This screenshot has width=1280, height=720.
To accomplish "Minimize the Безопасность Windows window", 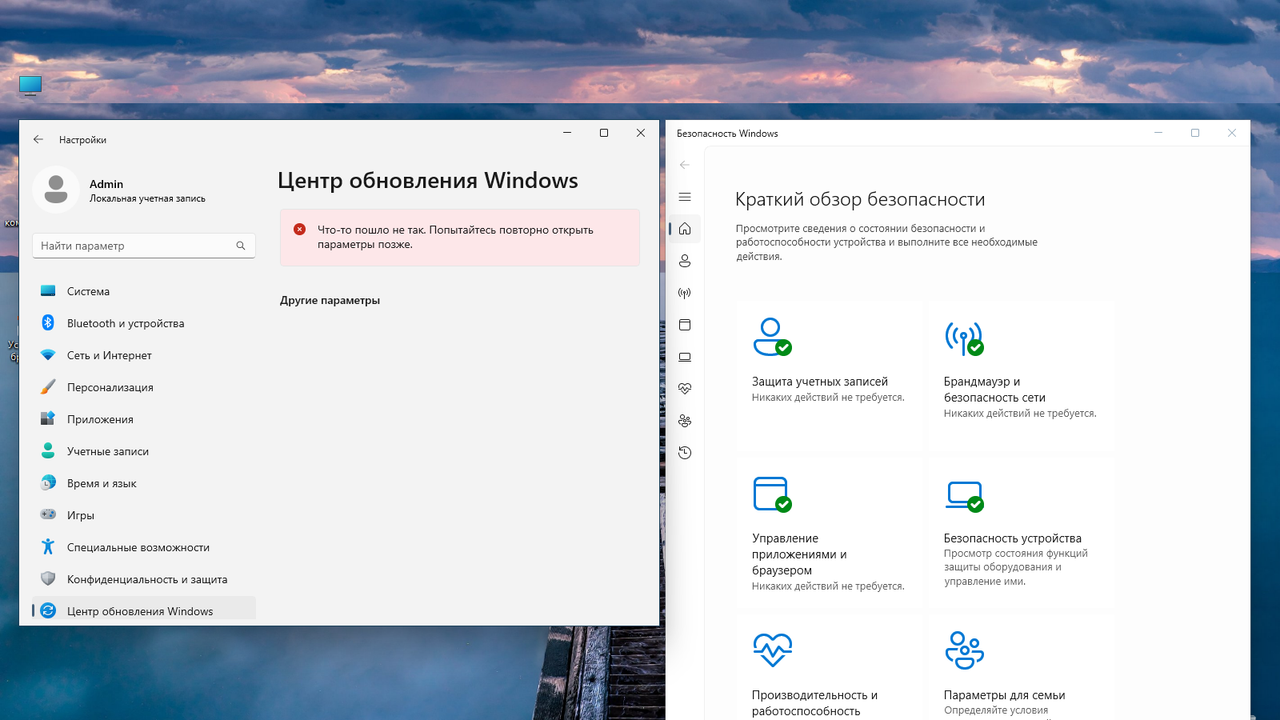I will point(1158,133).
